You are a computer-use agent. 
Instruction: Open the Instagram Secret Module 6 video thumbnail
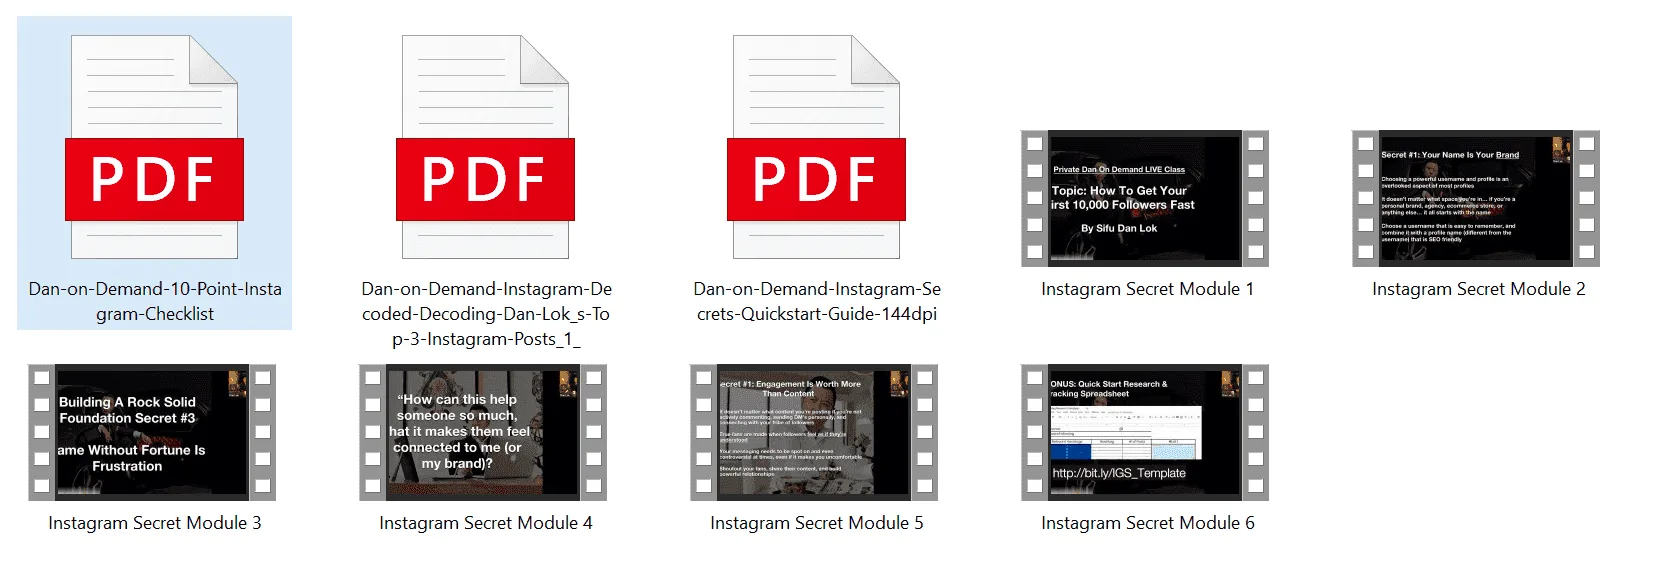[x=1144, y=433]
